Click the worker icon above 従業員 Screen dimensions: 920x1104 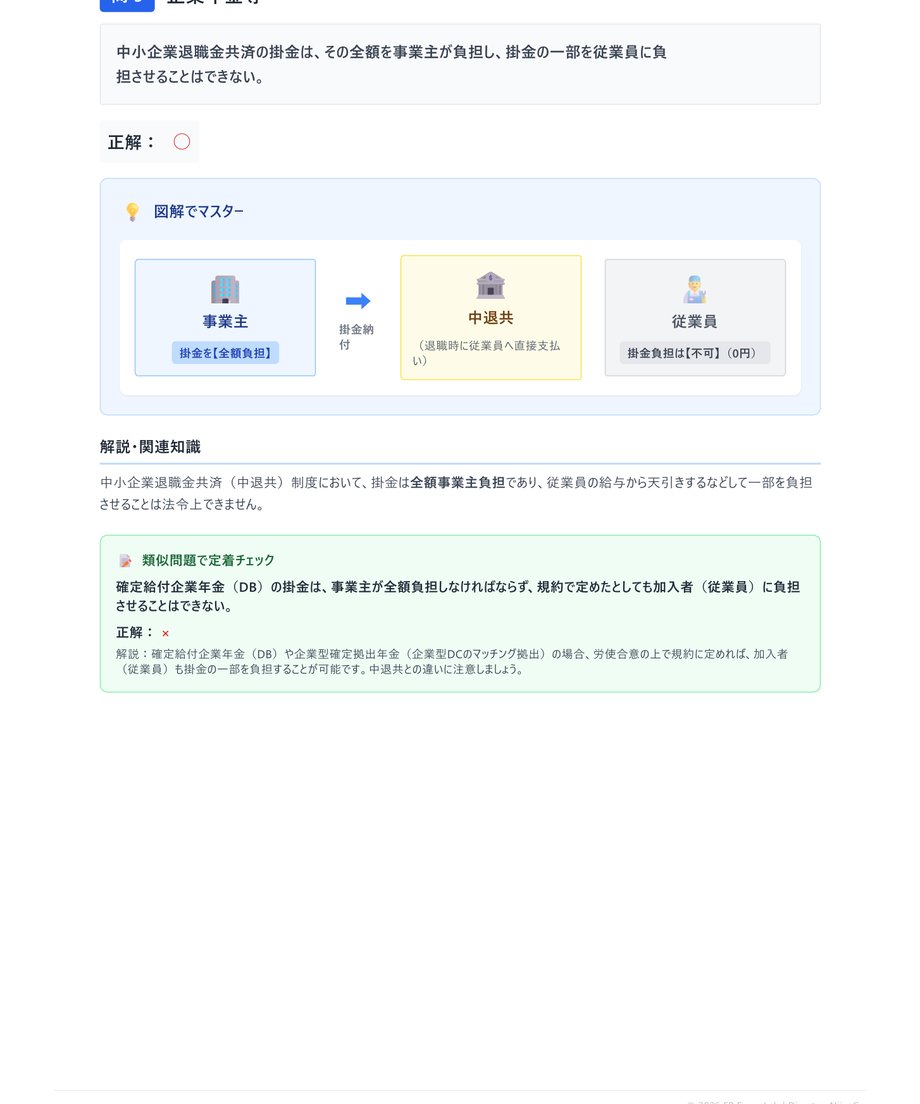695,289
